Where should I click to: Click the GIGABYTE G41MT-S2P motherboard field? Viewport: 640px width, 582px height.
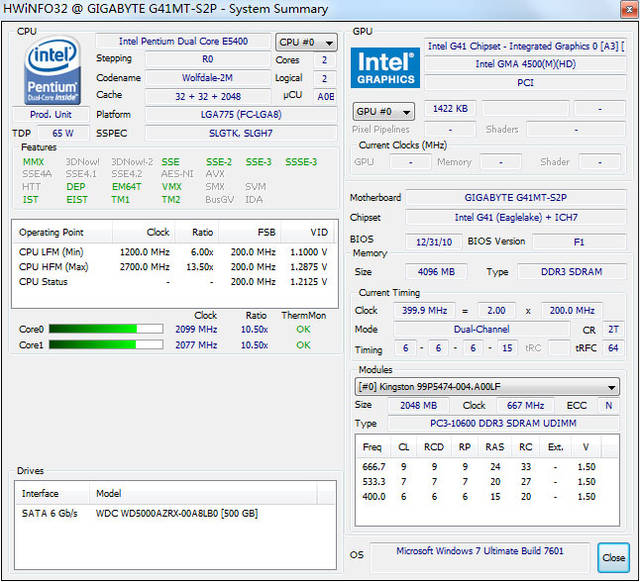click(x=516, y=198)
